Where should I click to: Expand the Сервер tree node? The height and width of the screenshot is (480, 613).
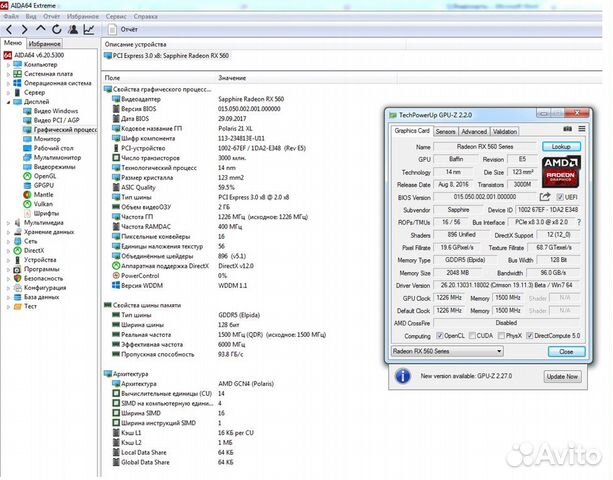[8, 93]
